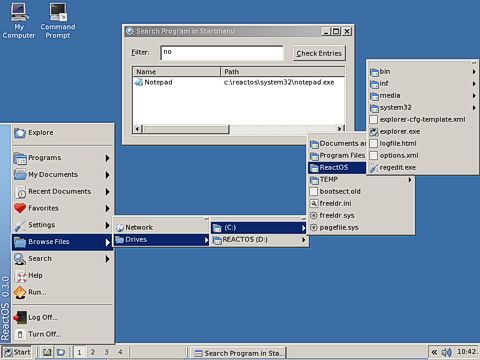This screenshot has width=480, height=360.
Task: Expand the Programs submenu arrow
Action: coord(107,158)
